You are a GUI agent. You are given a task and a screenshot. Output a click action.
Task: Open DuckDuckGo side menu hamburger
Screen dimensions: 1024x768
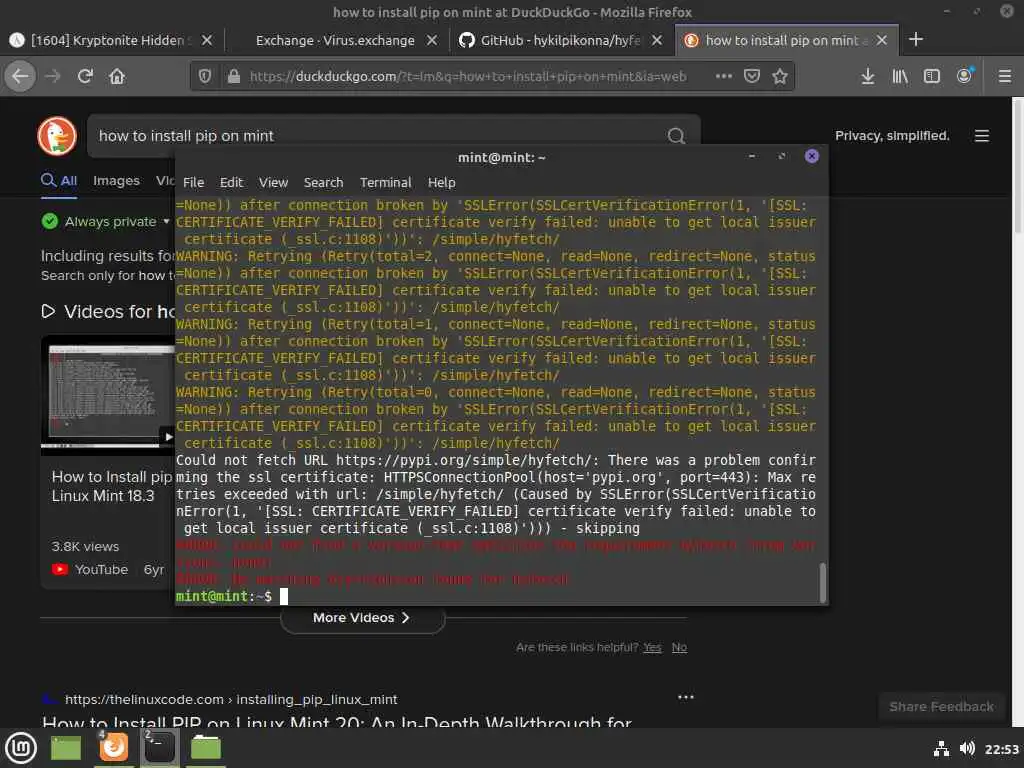tap(982, 136)
